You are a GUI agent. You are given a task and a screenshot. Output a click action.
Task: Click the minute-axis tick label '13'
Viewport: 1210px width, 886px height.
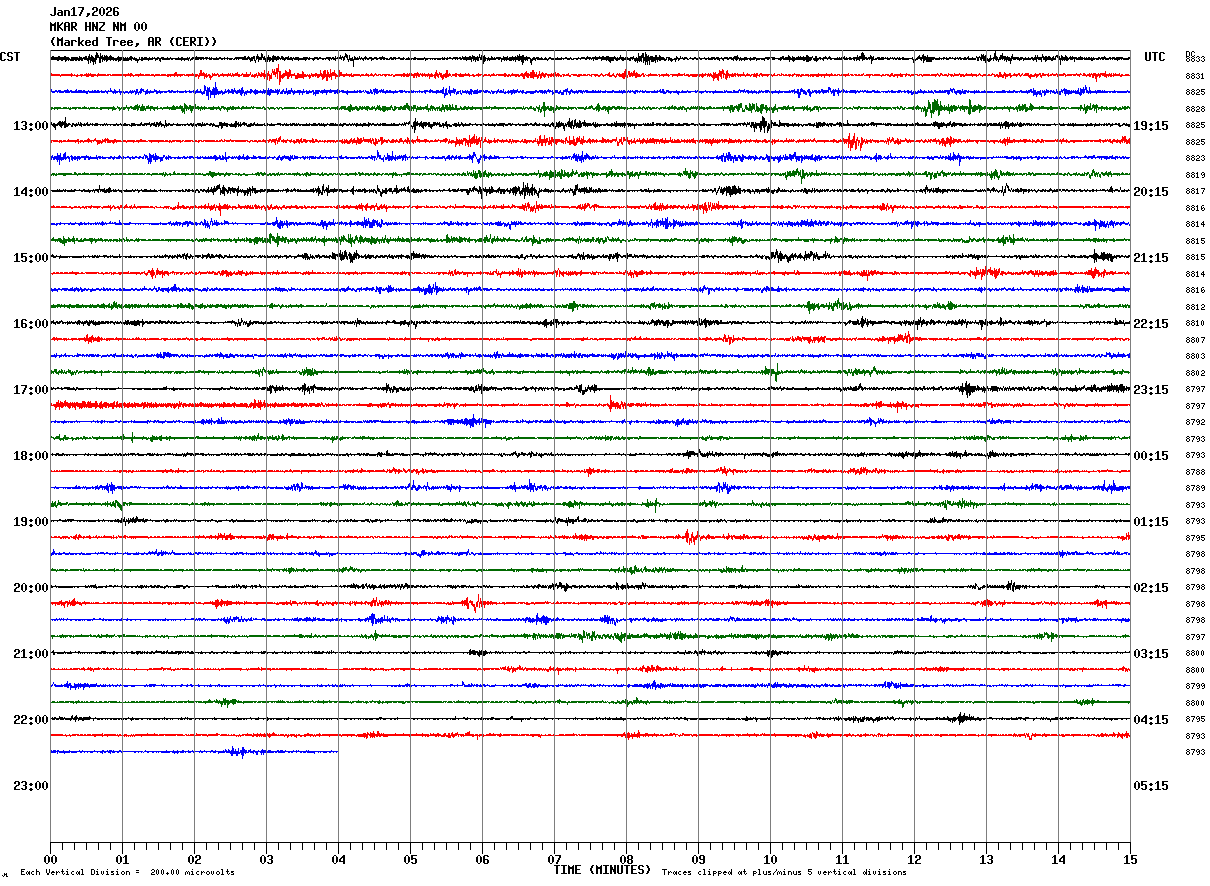pos(986,860)
